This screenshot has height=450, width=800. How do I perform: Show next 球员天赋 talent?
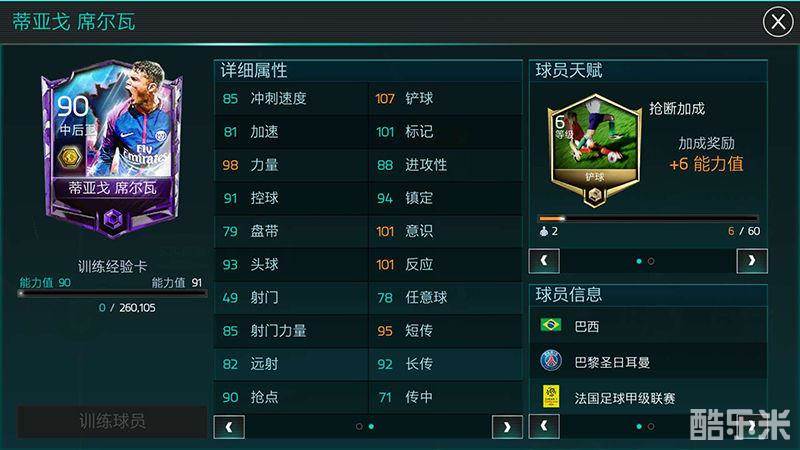(752, 261)
